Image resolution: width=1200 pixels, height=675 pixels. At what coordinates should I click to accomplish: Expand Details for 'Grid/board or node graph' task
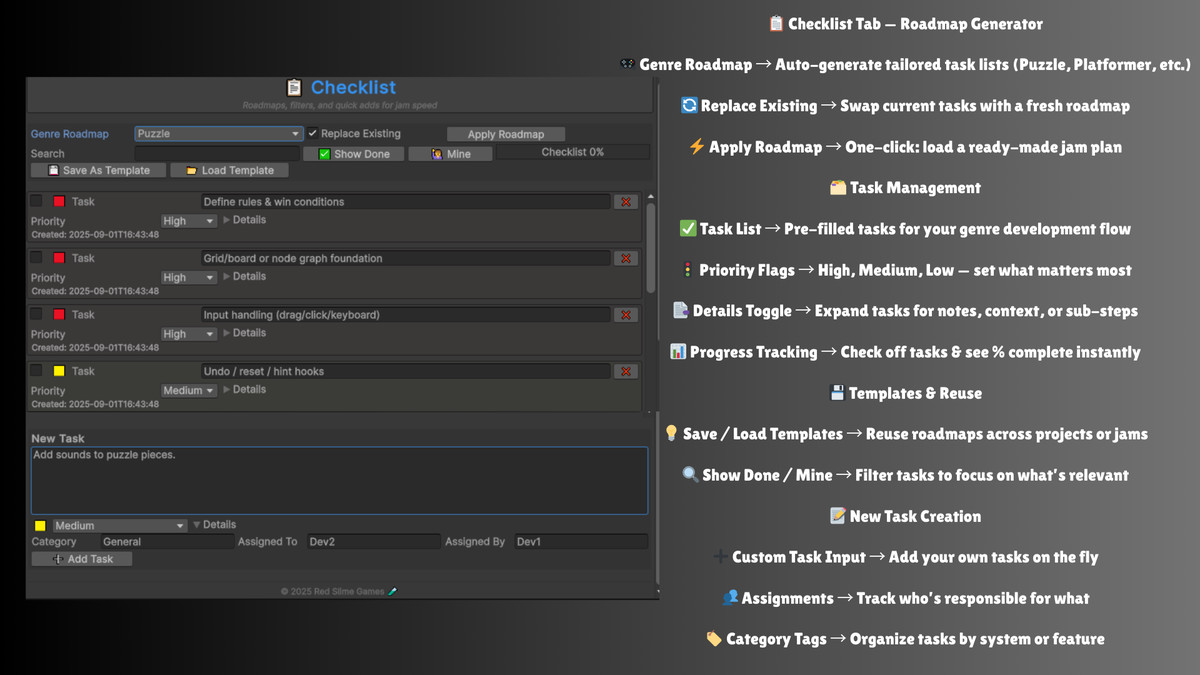point(244,276)
